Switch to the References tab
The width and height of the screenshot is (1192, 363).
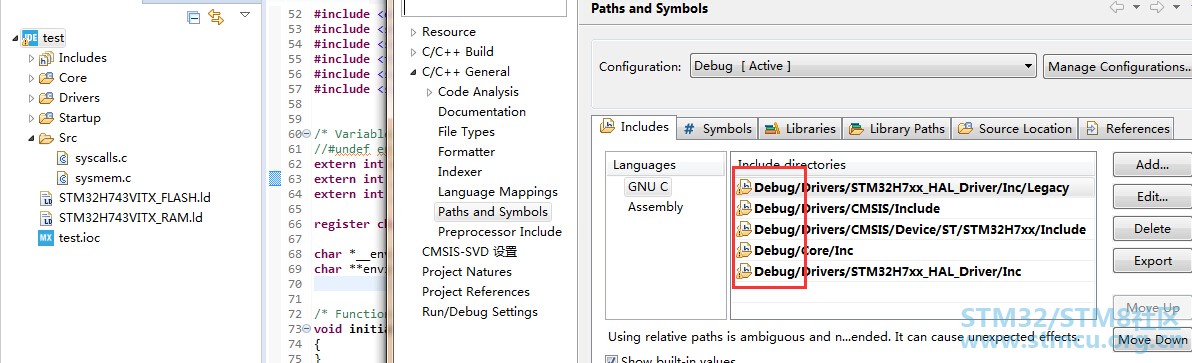(x=1128, y=128)
